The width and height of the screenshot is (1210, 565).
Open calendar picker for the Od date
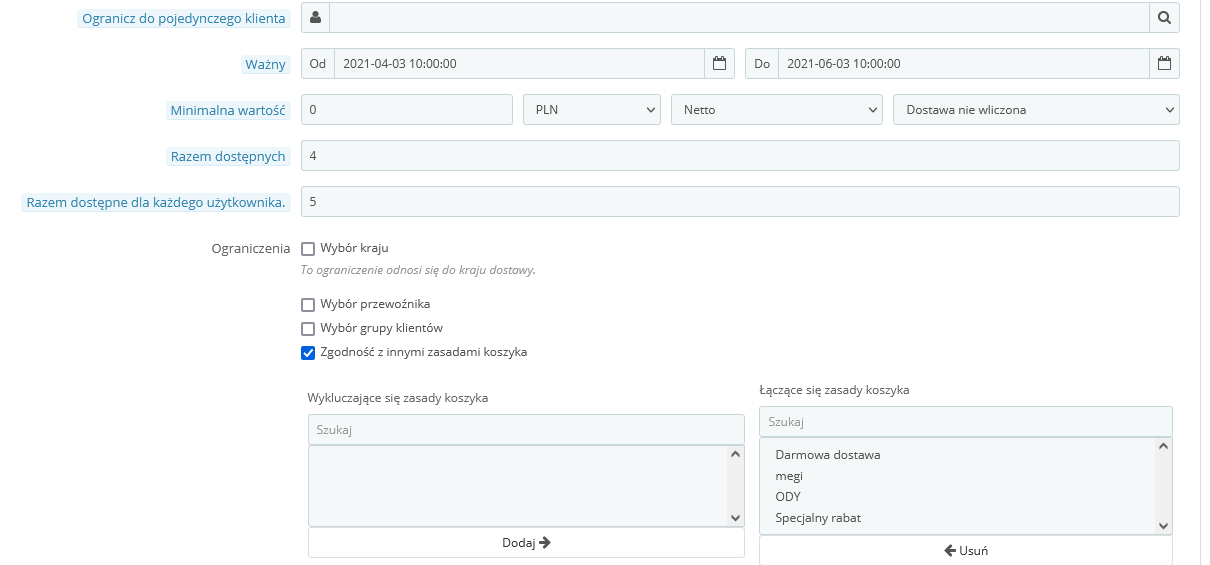(719, 63)
